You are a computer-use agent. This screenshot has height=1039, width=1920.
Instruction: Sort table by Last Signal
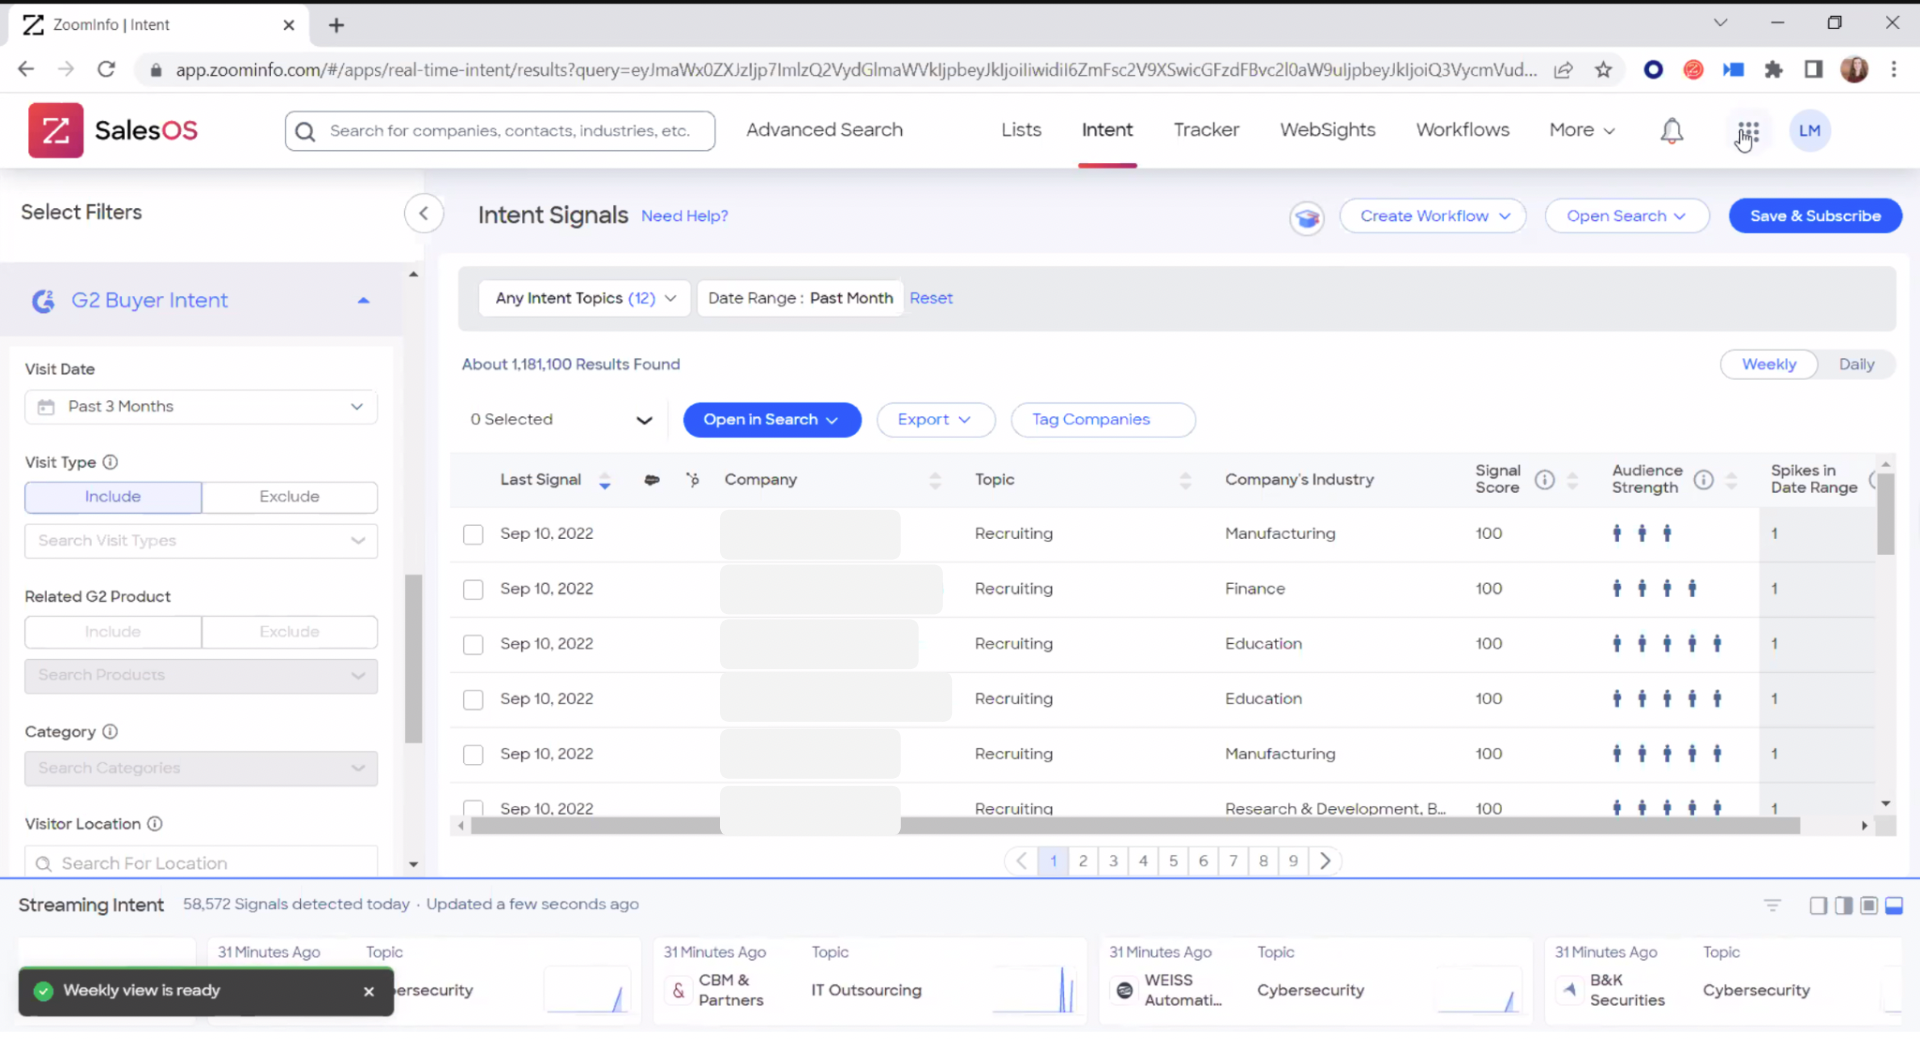tap(605, 481)
